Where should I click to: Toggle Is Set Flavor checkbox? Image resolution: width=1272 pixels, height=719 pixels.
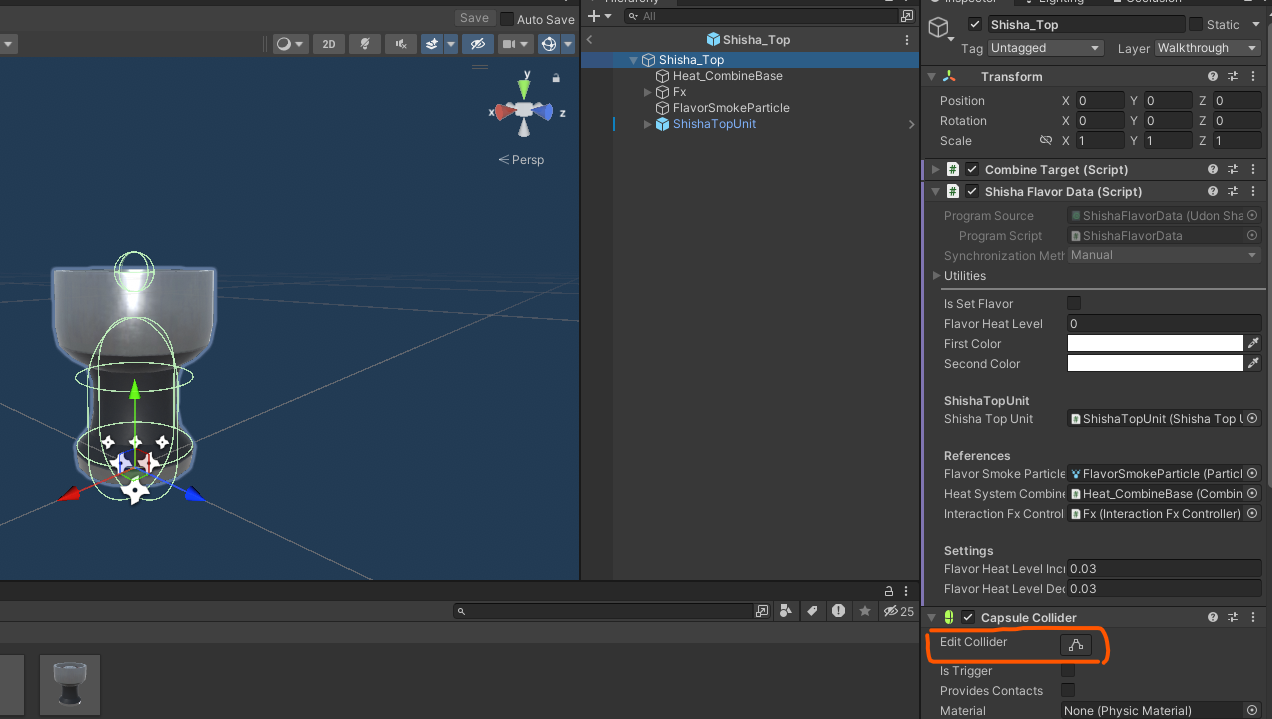pos(1074,303)
